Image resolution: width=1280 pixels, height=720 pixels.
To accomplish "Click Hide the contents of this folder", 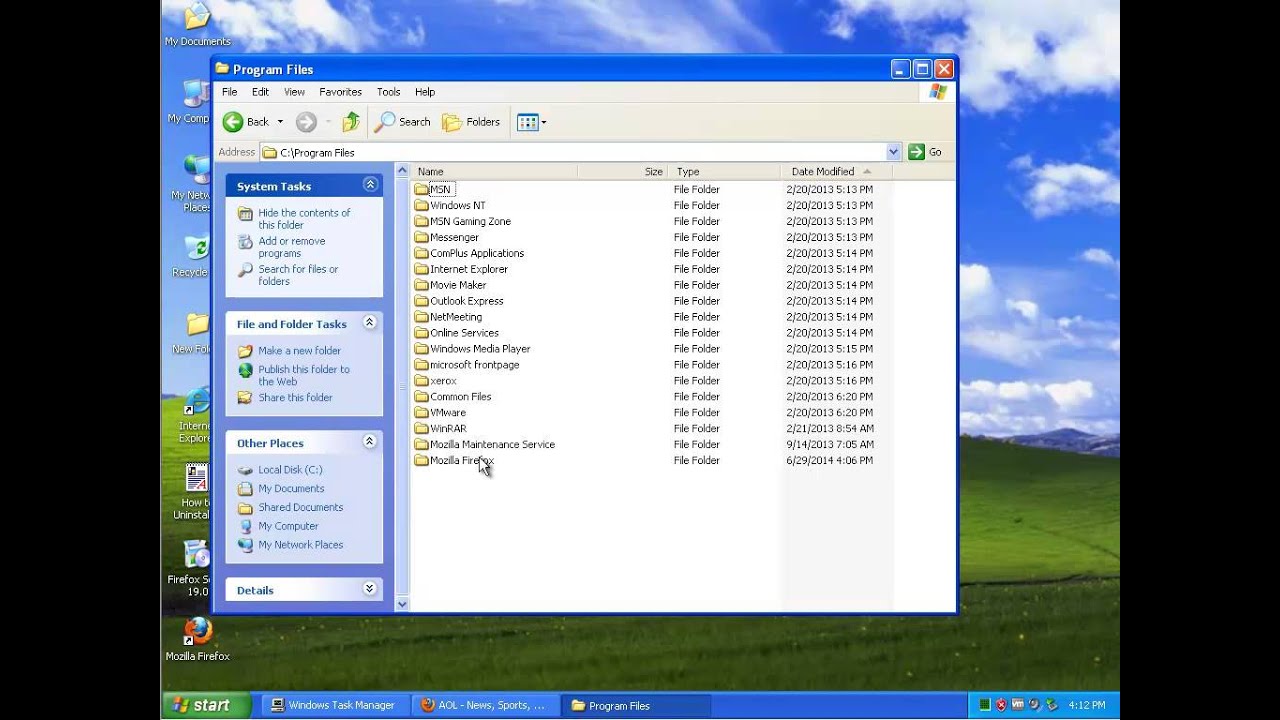I will coord(304,219).
